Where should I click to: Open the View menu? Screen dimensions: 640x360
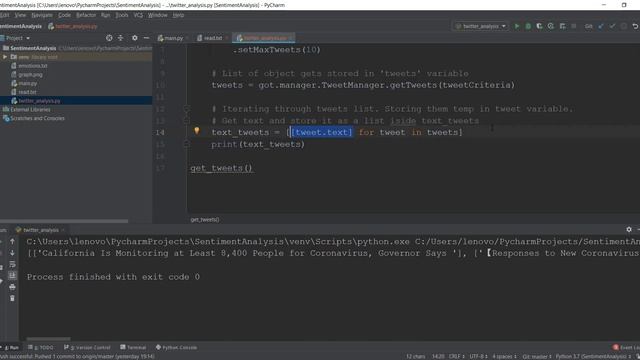[20, 15]
